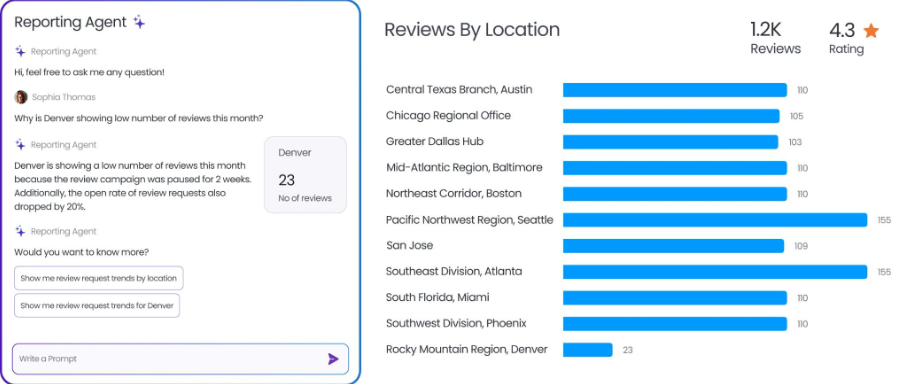Click the sparkle icon beside Reporting Agent title
This screenshot has width=904, height=384.
pos(139,22)
